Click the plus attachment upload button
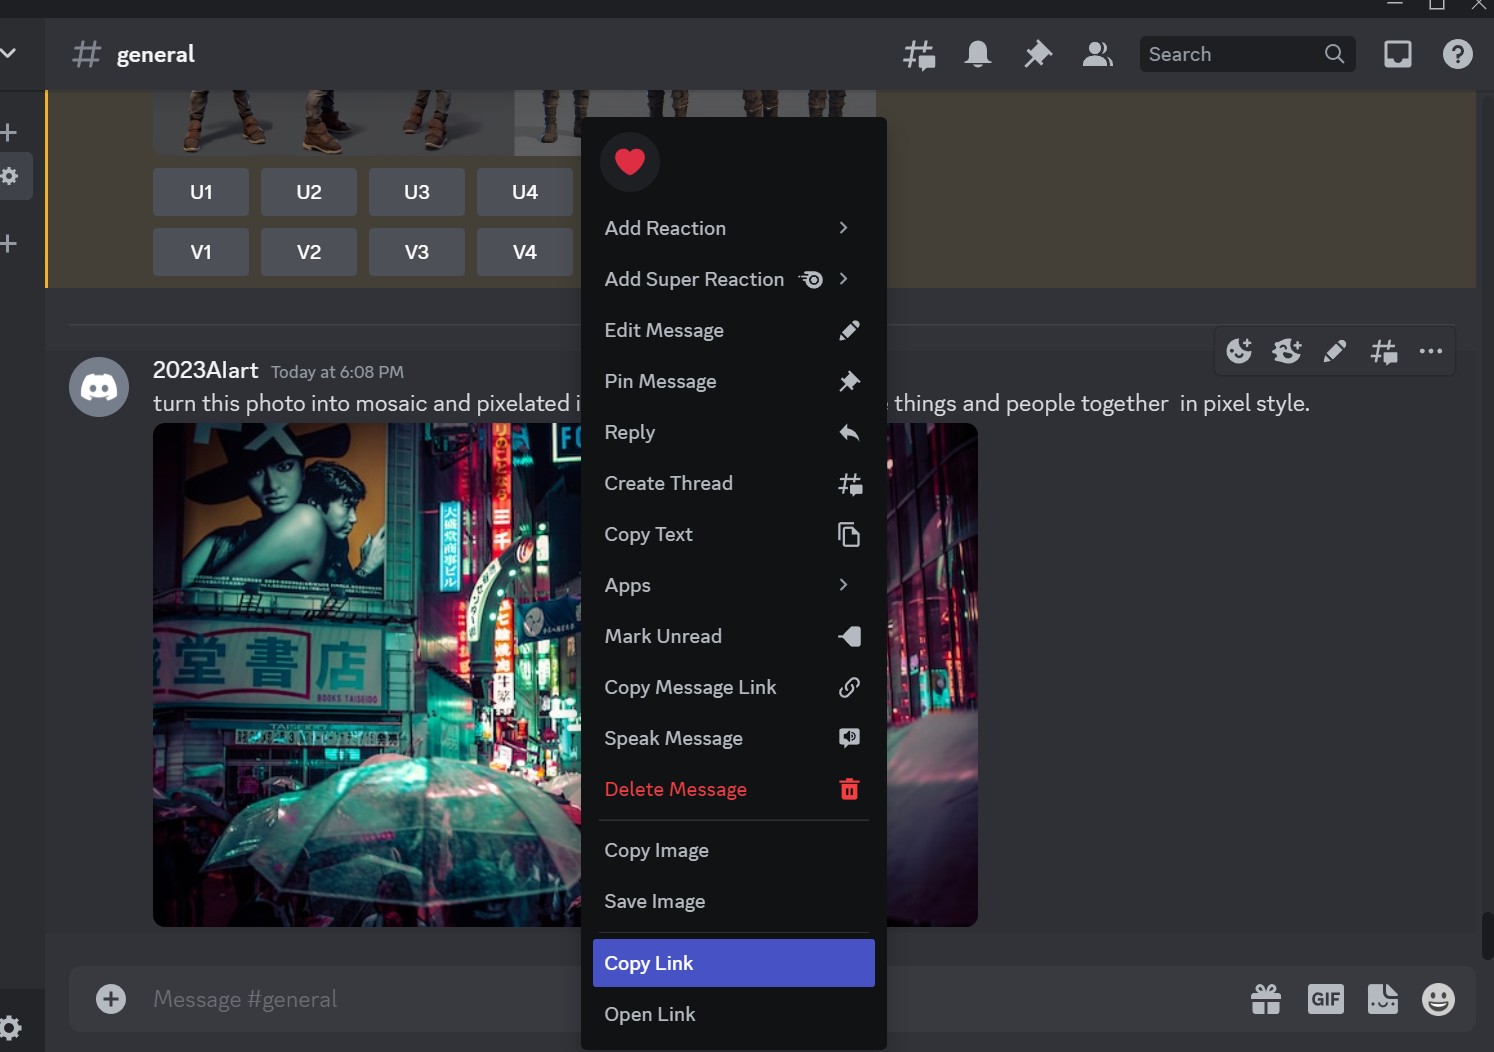 pos(111,999)
